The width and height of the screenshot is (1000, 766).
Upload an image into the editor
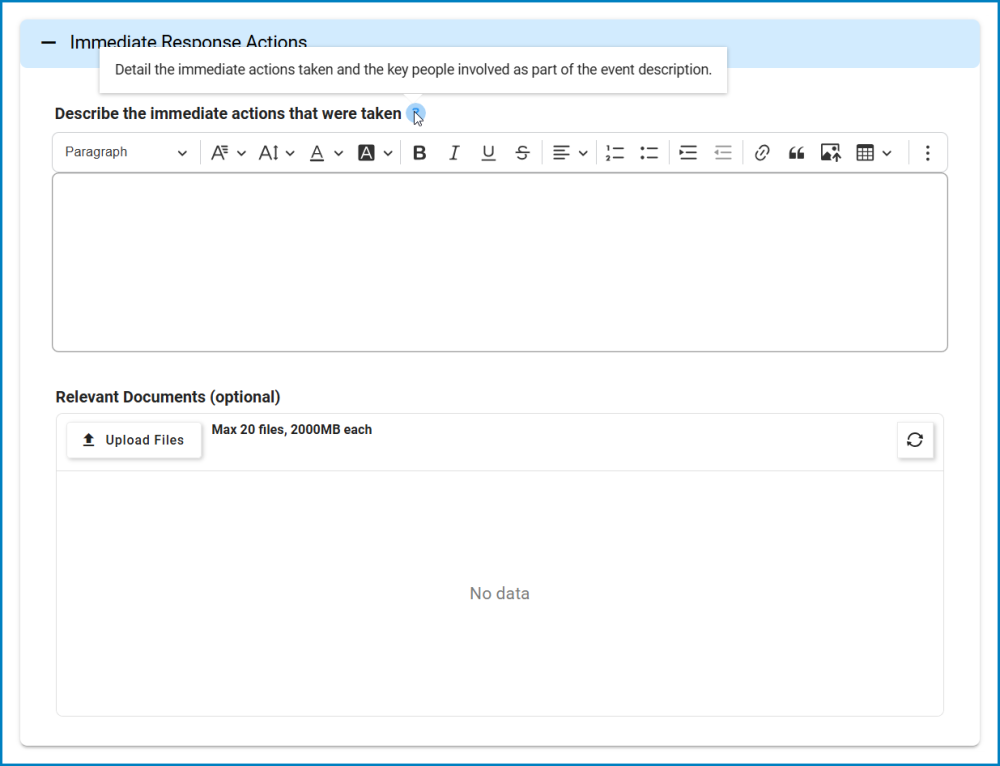click(x=830, y=152)
